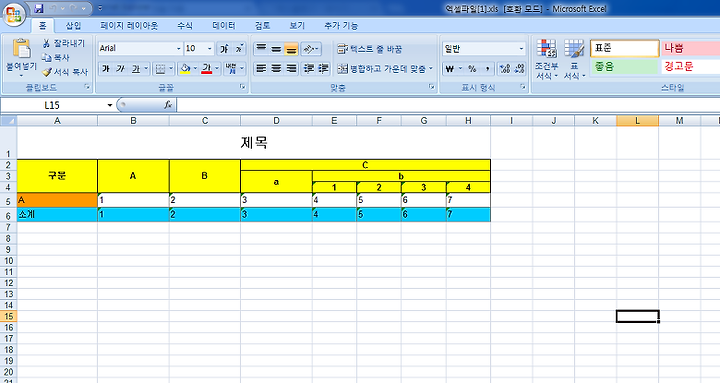Apply yellow fill color bucket
720x383 pixels.
coord(185,69)
